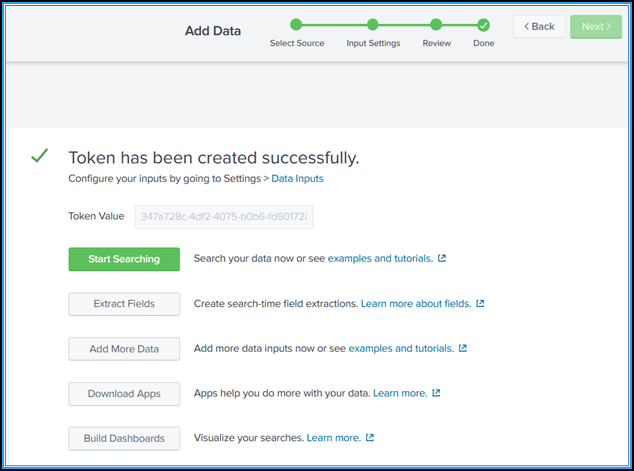Image resolution: width=634 pixels, height=471 pixels.
Task: Click the Build Dashboards button
Action: tap(124, 439)
